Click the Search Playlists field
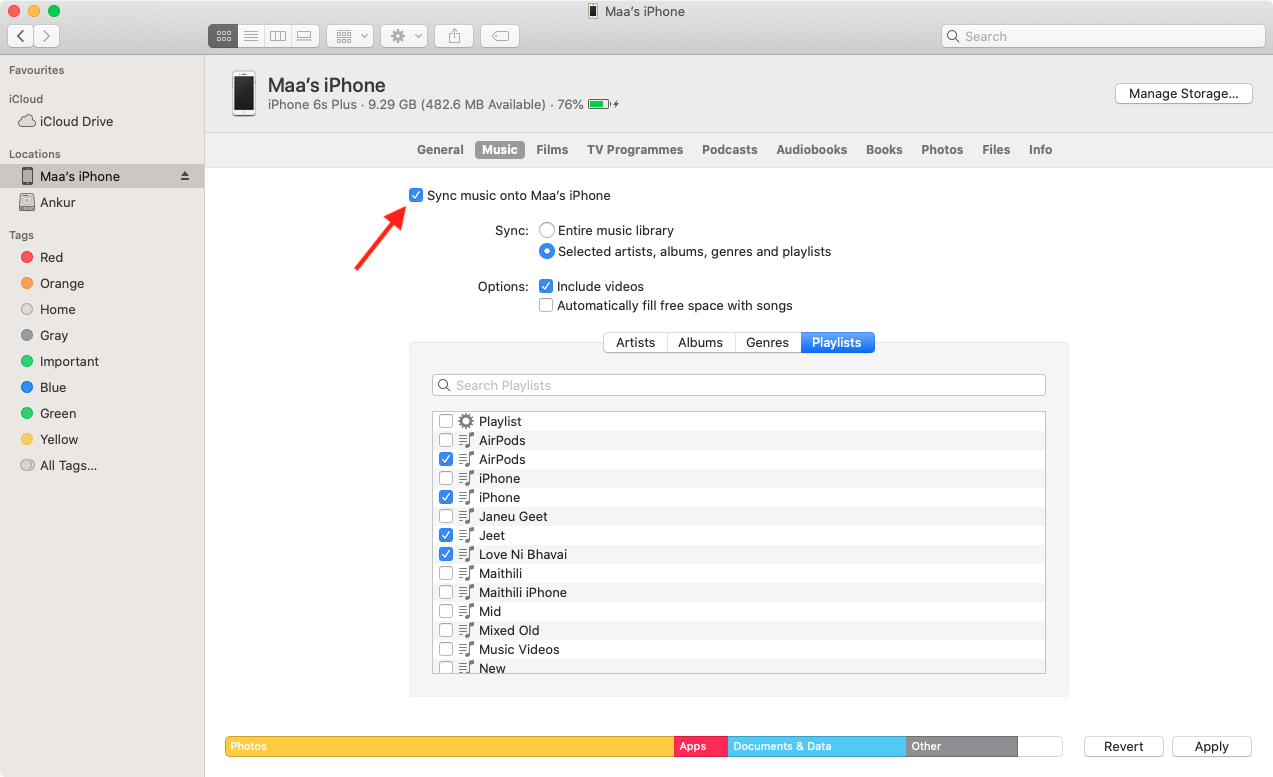This screenshot has height=777, width=1273. (x=739, y=385)
